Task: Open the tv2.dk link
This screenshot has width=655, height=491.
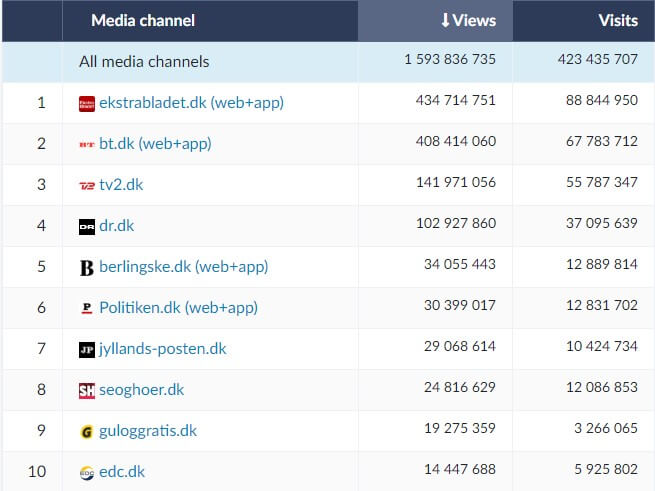Action: [121, 185]
